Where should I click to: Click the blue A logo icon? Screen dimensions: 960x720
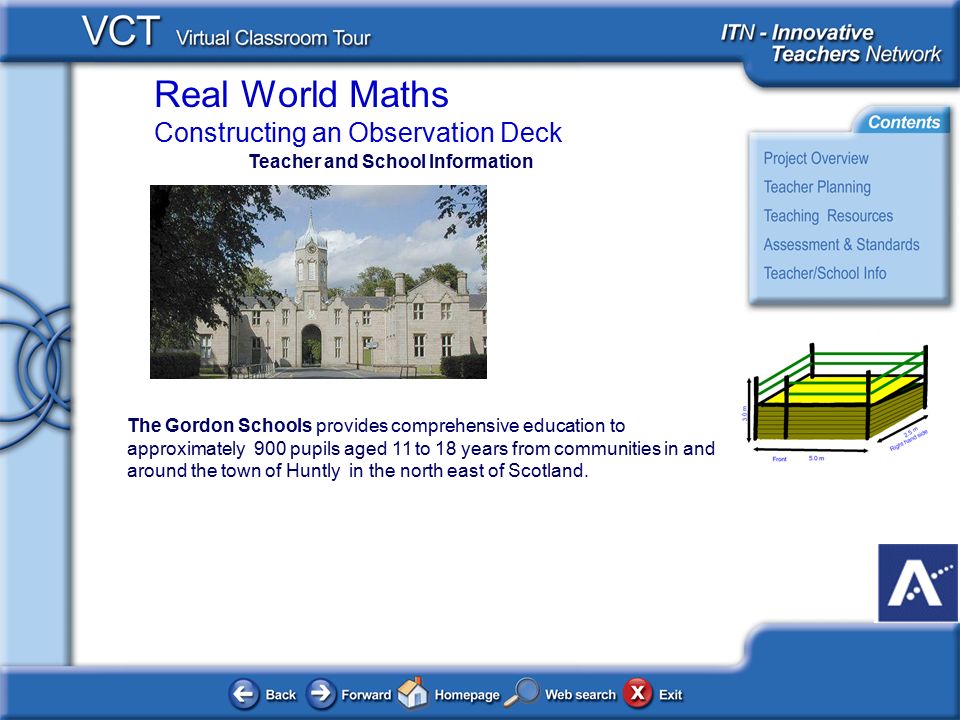(x=918, y=583)
